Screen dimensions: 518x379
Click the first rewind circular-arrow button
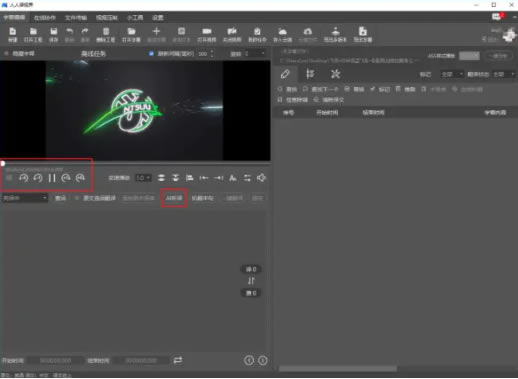(23, 178)
